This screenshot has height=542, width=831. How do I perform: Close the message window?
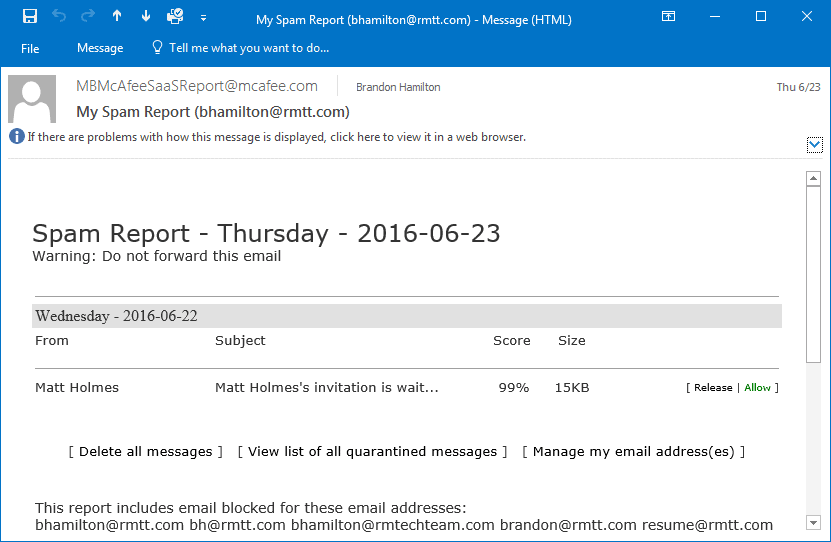tap(807, 16)
